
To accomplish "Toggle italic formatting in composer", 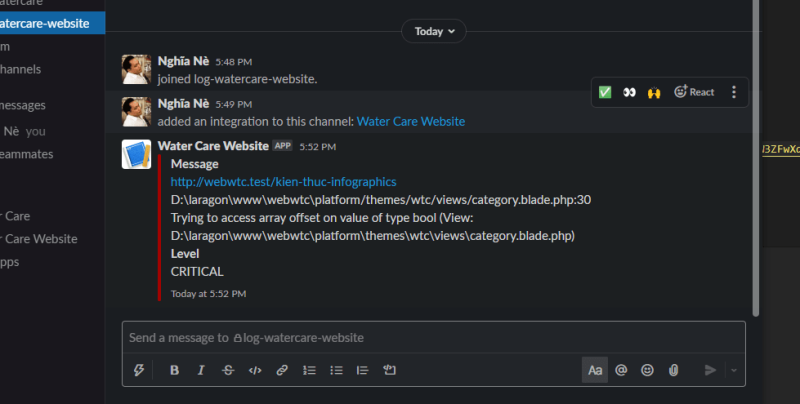I will (201, 370).
